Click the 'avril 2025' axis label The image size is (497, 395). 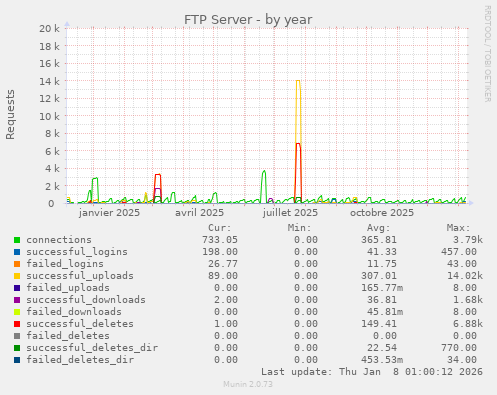pyautogui.click(x=199, y=213)
